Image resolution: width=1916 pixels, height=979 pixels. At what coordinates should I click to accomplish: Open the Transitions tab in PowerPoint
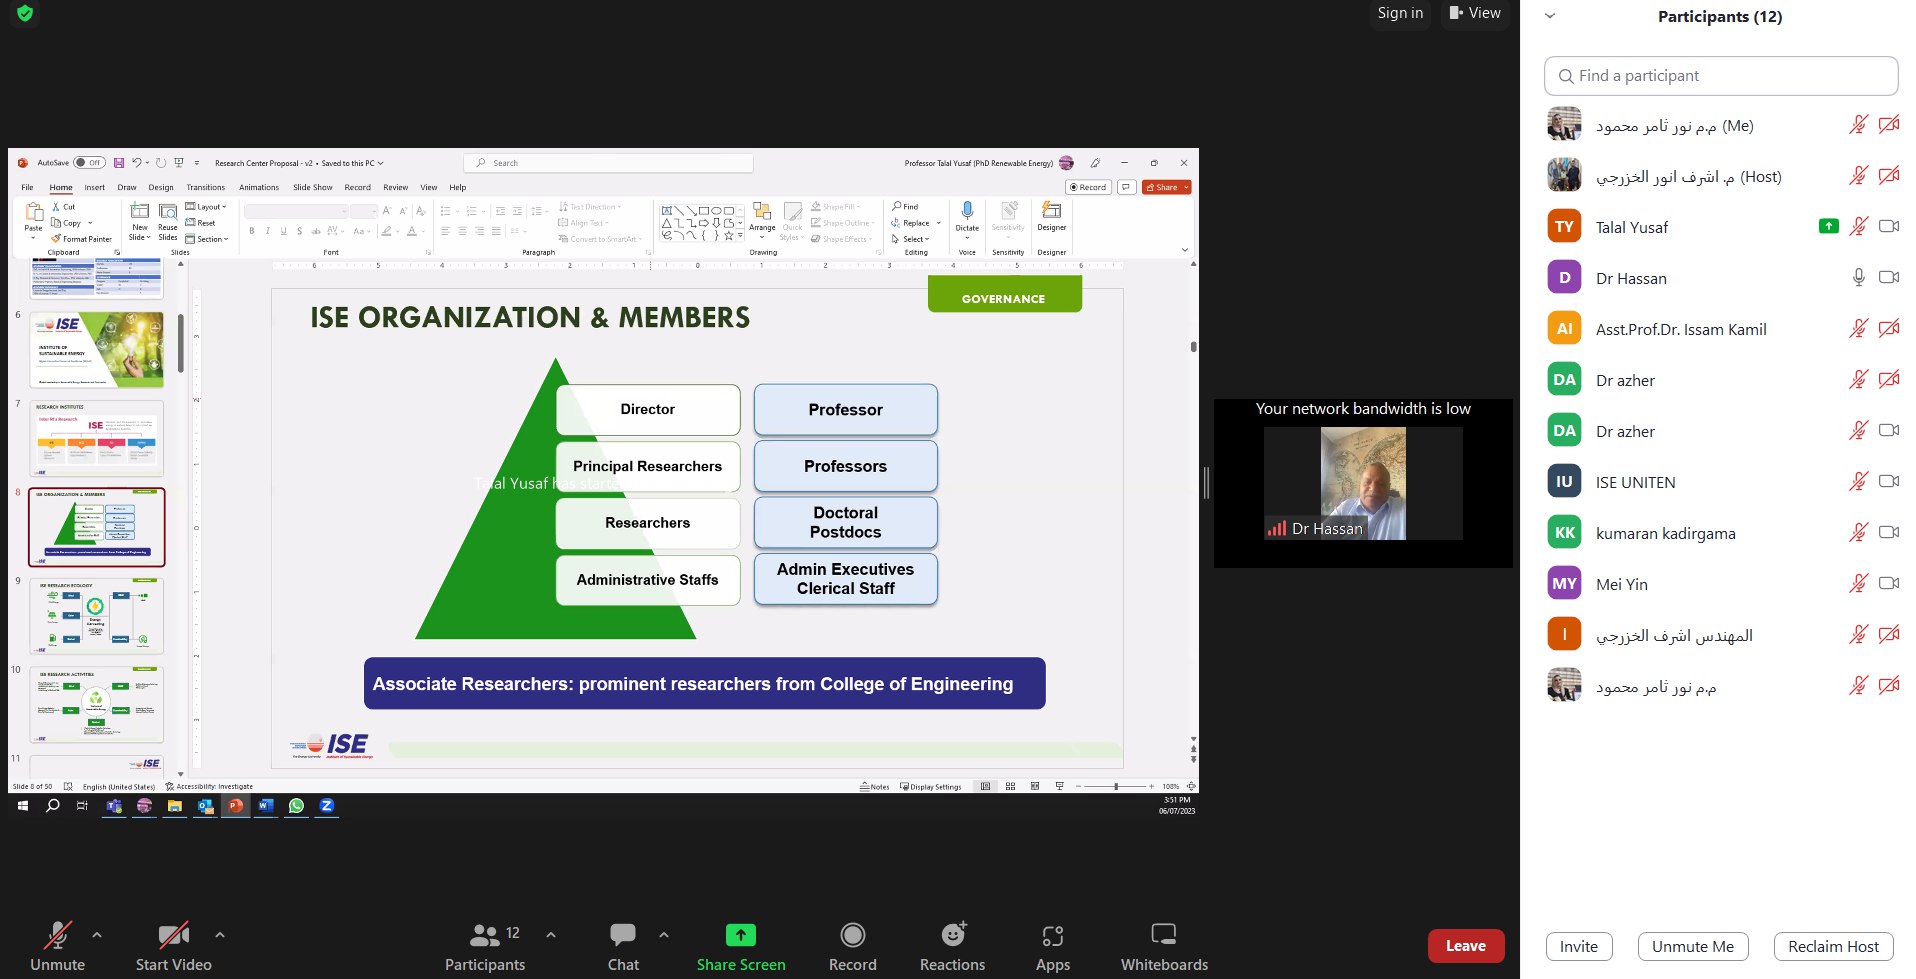pyautogui.click(x=206, y=187)
